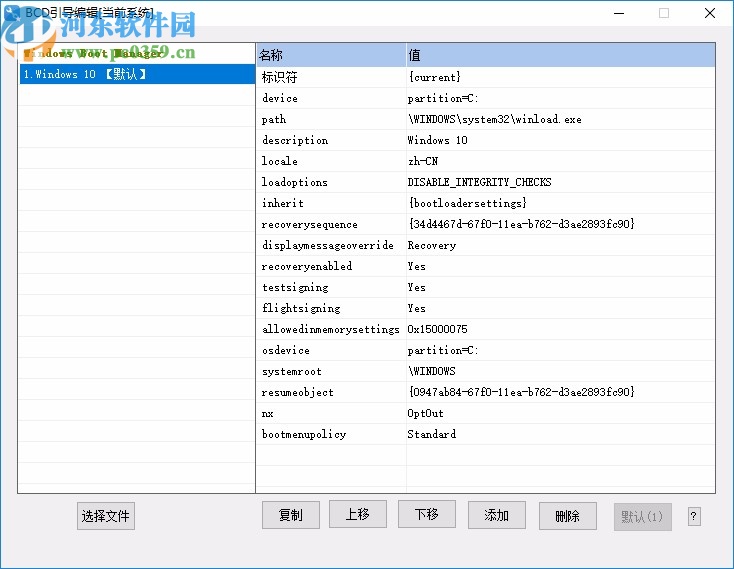Select the recoverysequence row name
The image size is (734, 569).
click(309, 225)
